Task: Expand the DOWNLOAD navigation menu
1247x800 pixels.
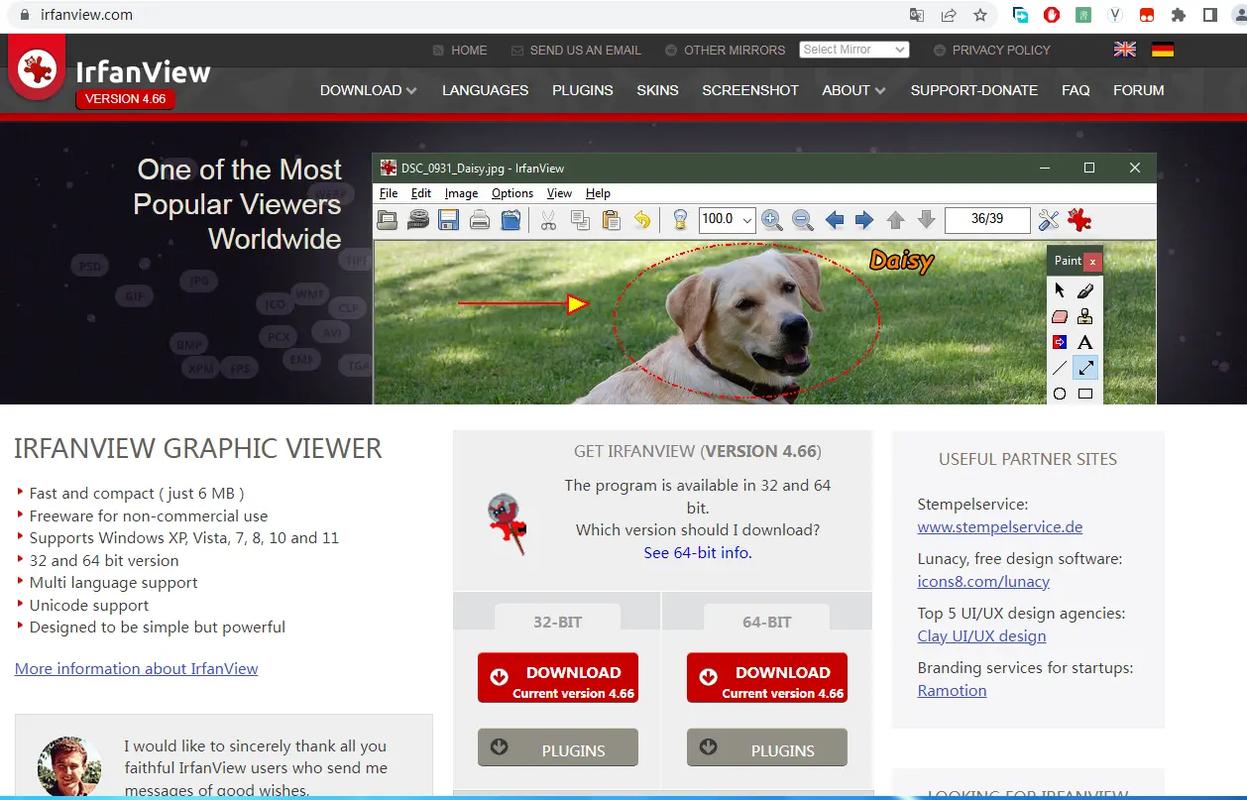Action: [x=368, y=90]
